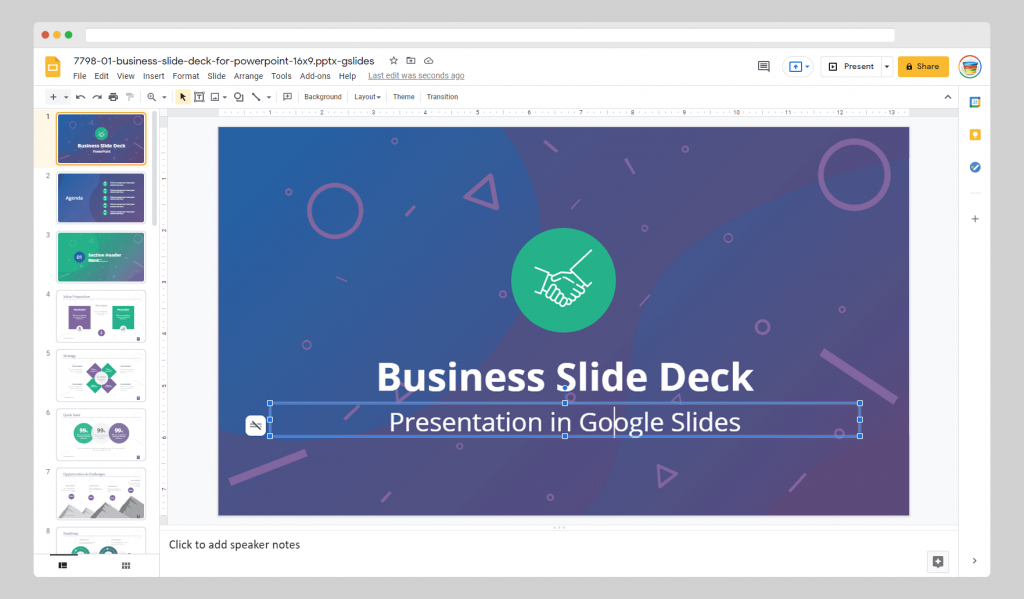
Task: Click the Transition button
Action: point(442,97)
